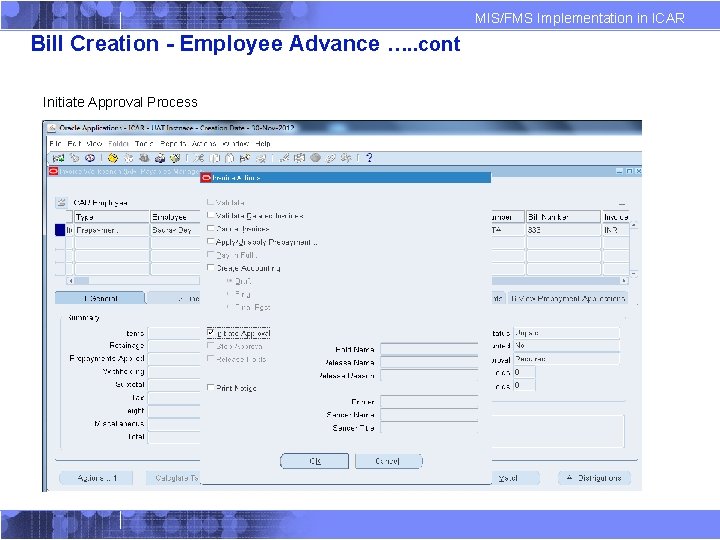Check the Stop Approval checkbox

tap(210, 345)
